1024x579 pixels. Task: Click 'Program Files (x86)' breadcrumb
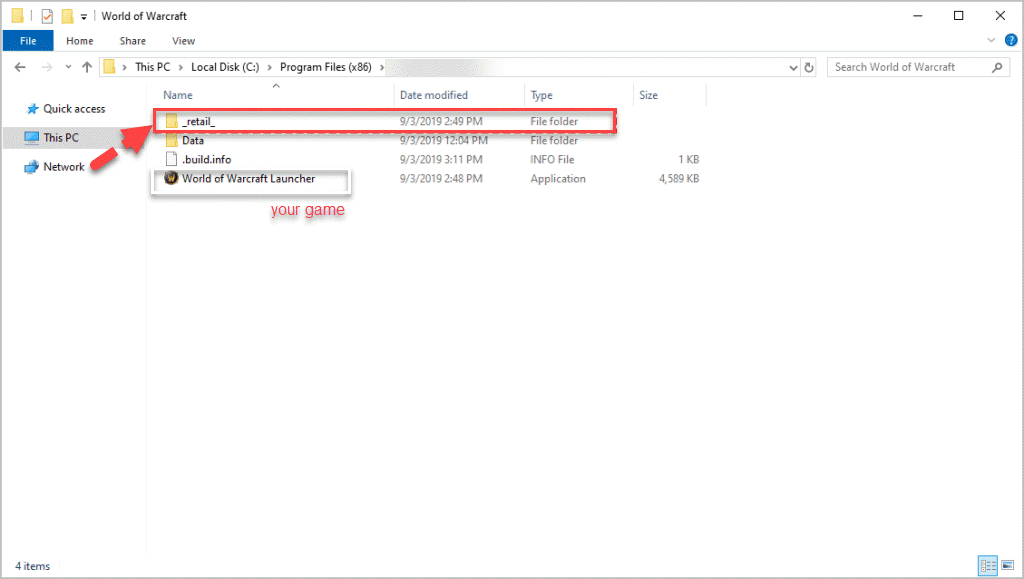pos(325,67)
